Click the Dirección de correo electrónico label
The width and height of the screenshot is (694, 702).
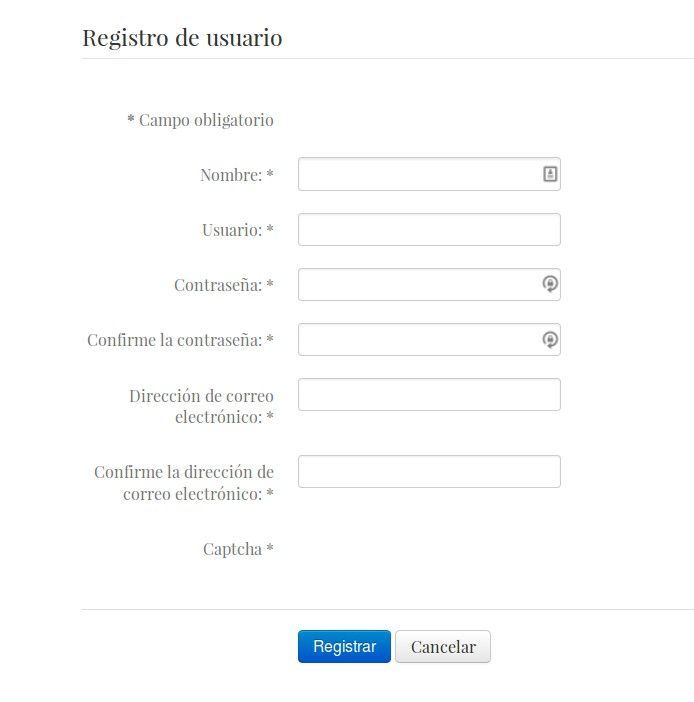coord(201,406)
